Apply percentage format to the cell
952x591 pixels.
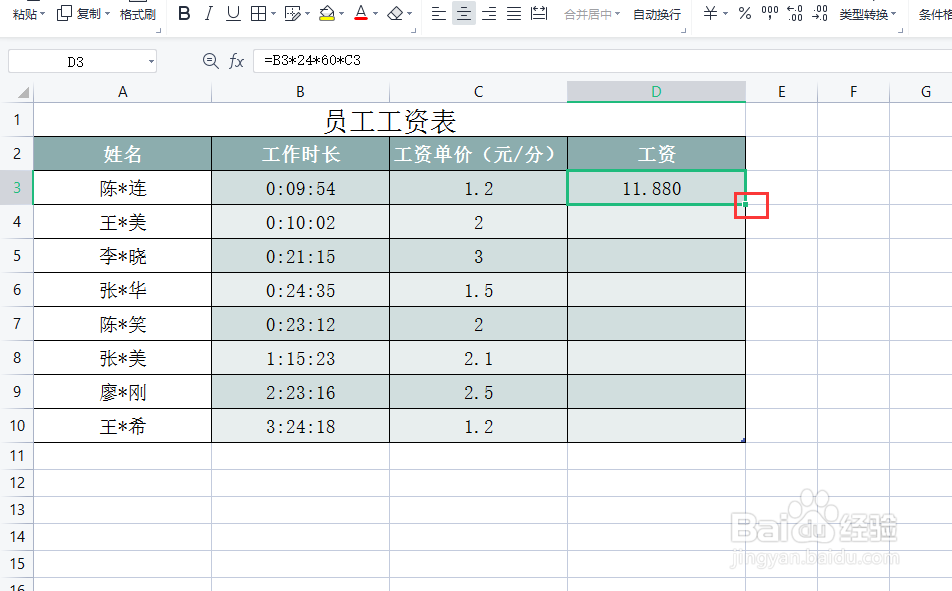[744, 14]
